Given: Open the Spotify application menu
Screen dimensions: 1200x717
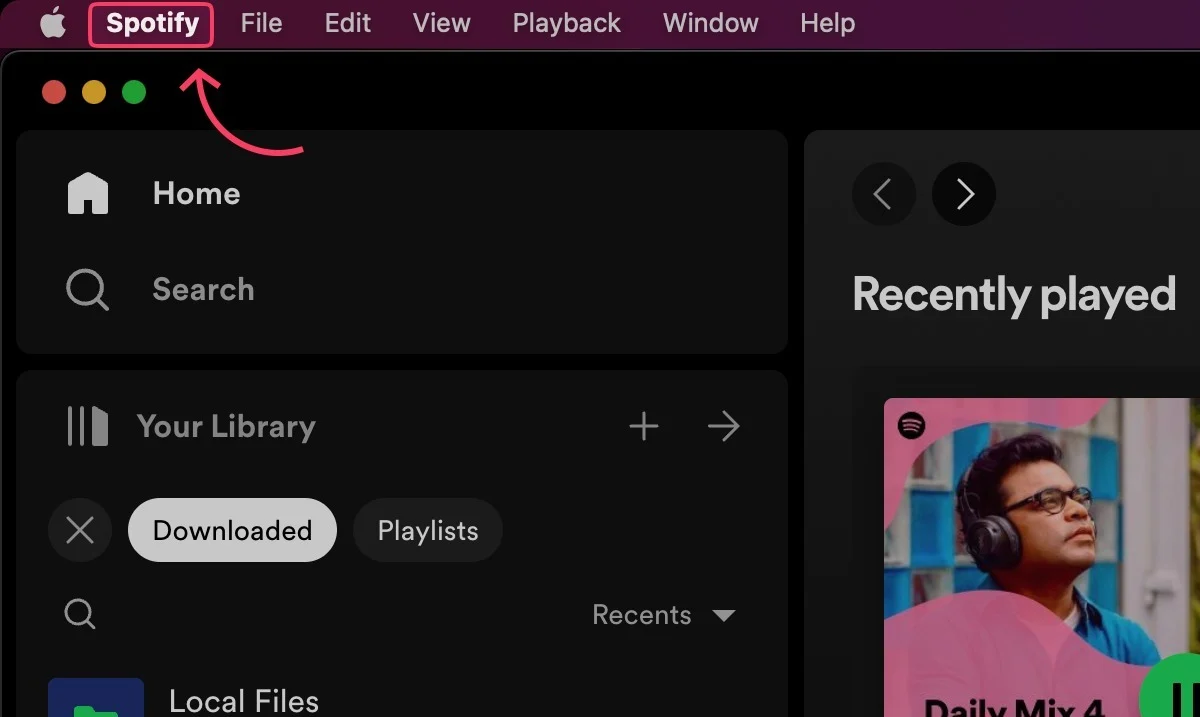Looking at the screenshot, I should pos(152,24).
